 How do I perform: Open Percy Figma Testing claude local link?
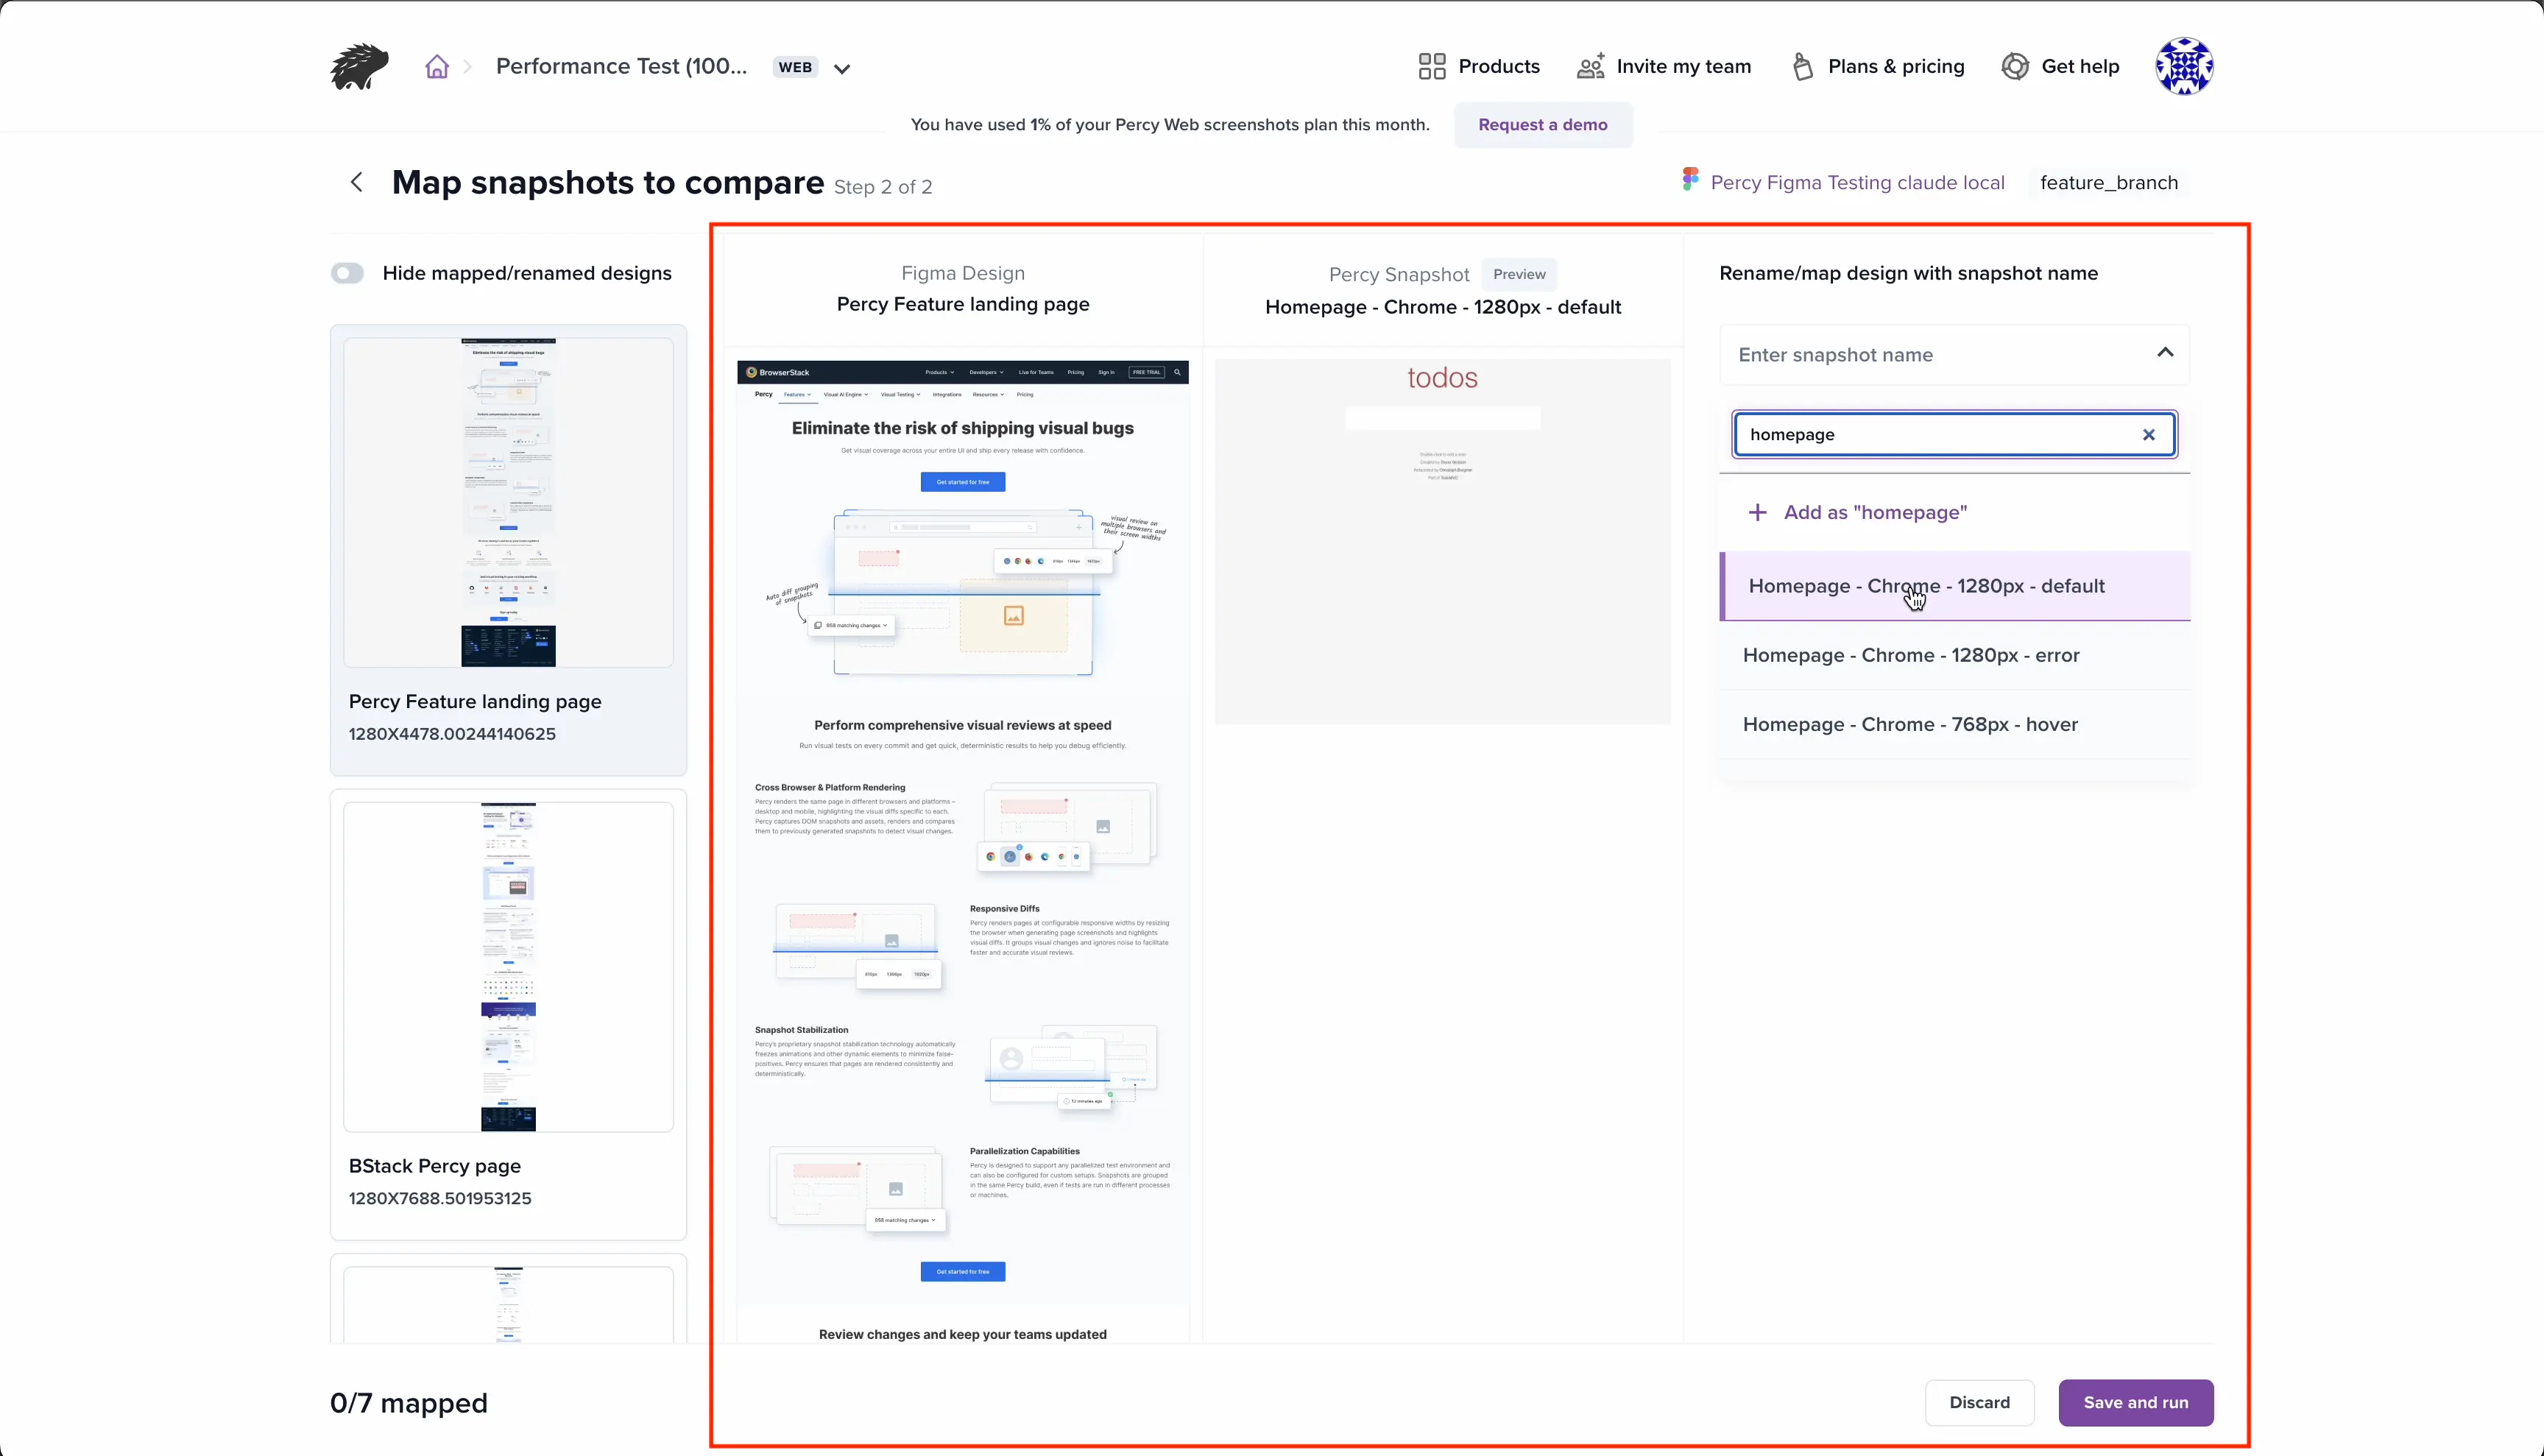click(x=1857, y=182)
